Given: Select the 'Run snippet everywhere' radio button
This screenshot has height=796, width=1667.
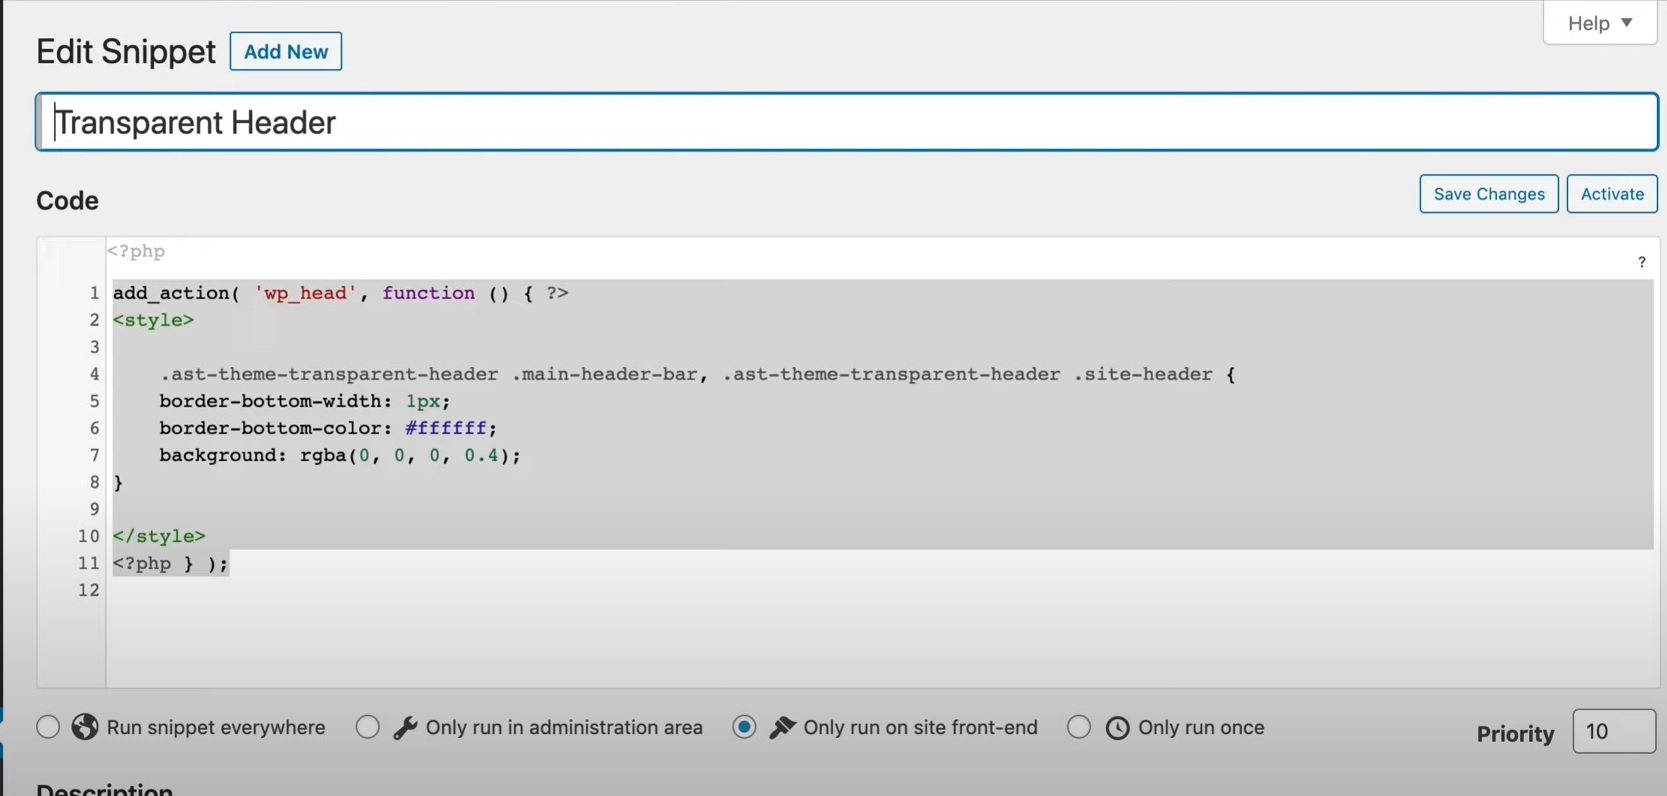Looking at the screenshot, I should 48,727.
